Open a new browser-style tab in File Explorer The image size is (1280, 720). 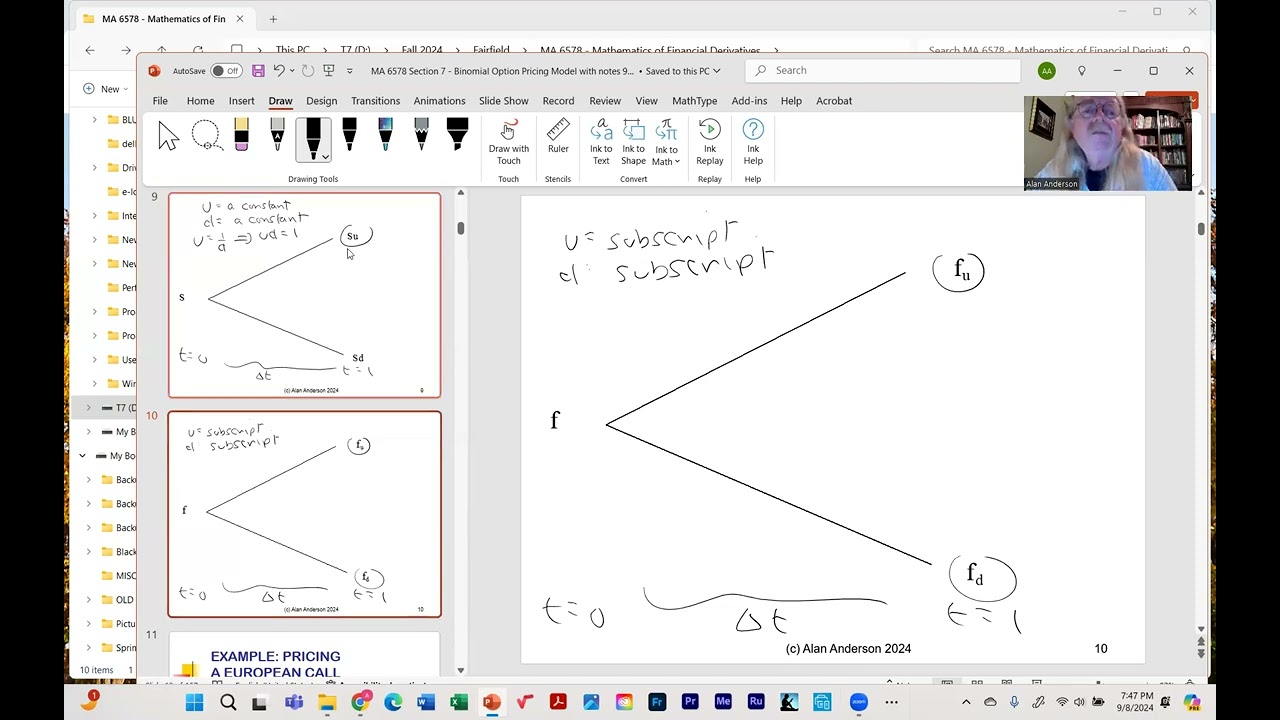(273, 19)
